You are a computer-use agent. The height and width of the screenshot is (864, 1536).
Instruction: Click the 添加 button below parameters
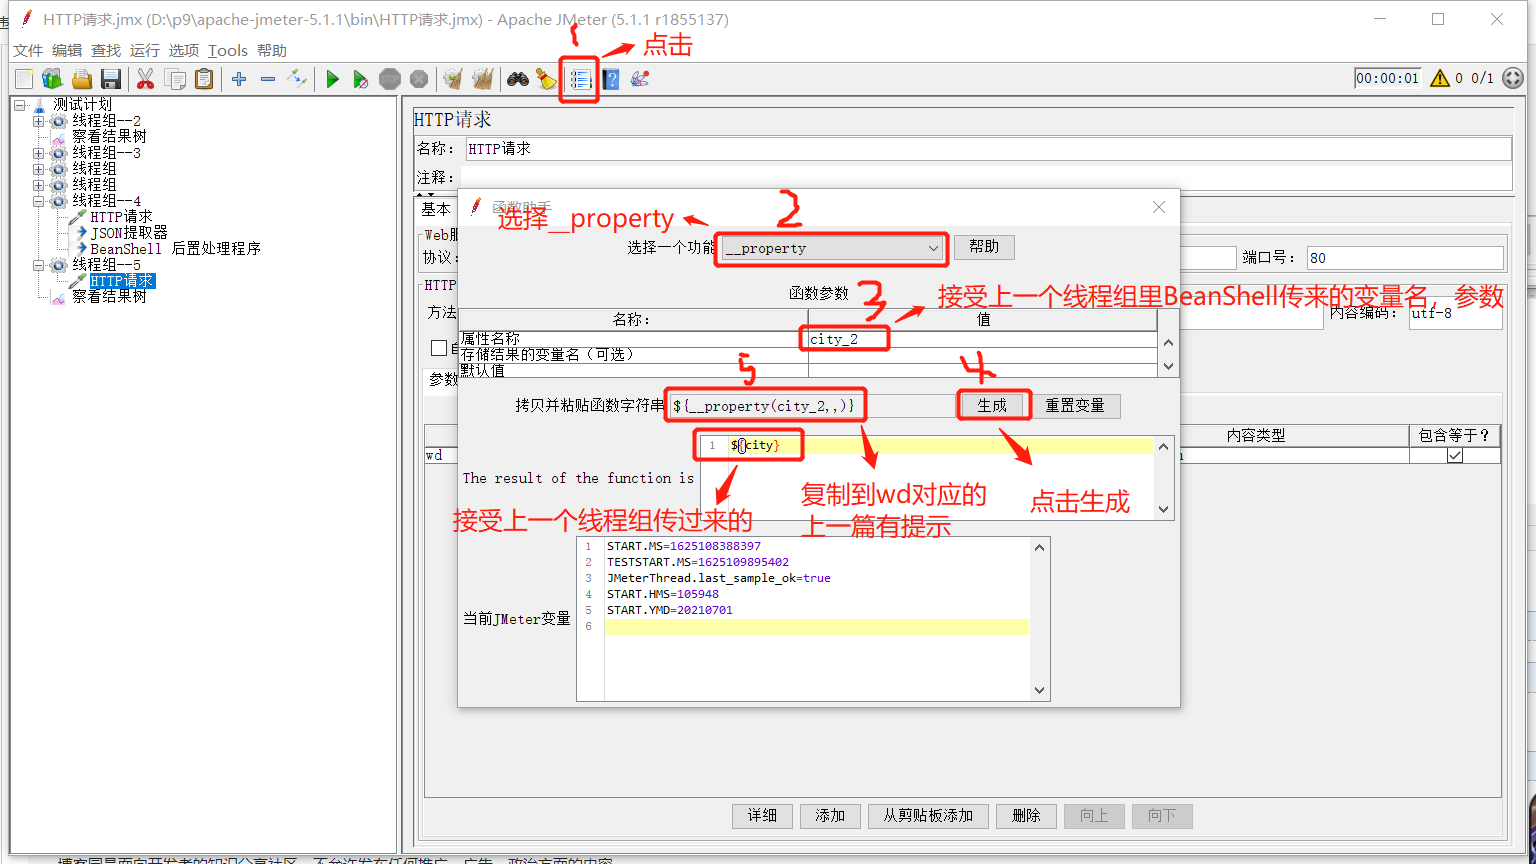830,816
